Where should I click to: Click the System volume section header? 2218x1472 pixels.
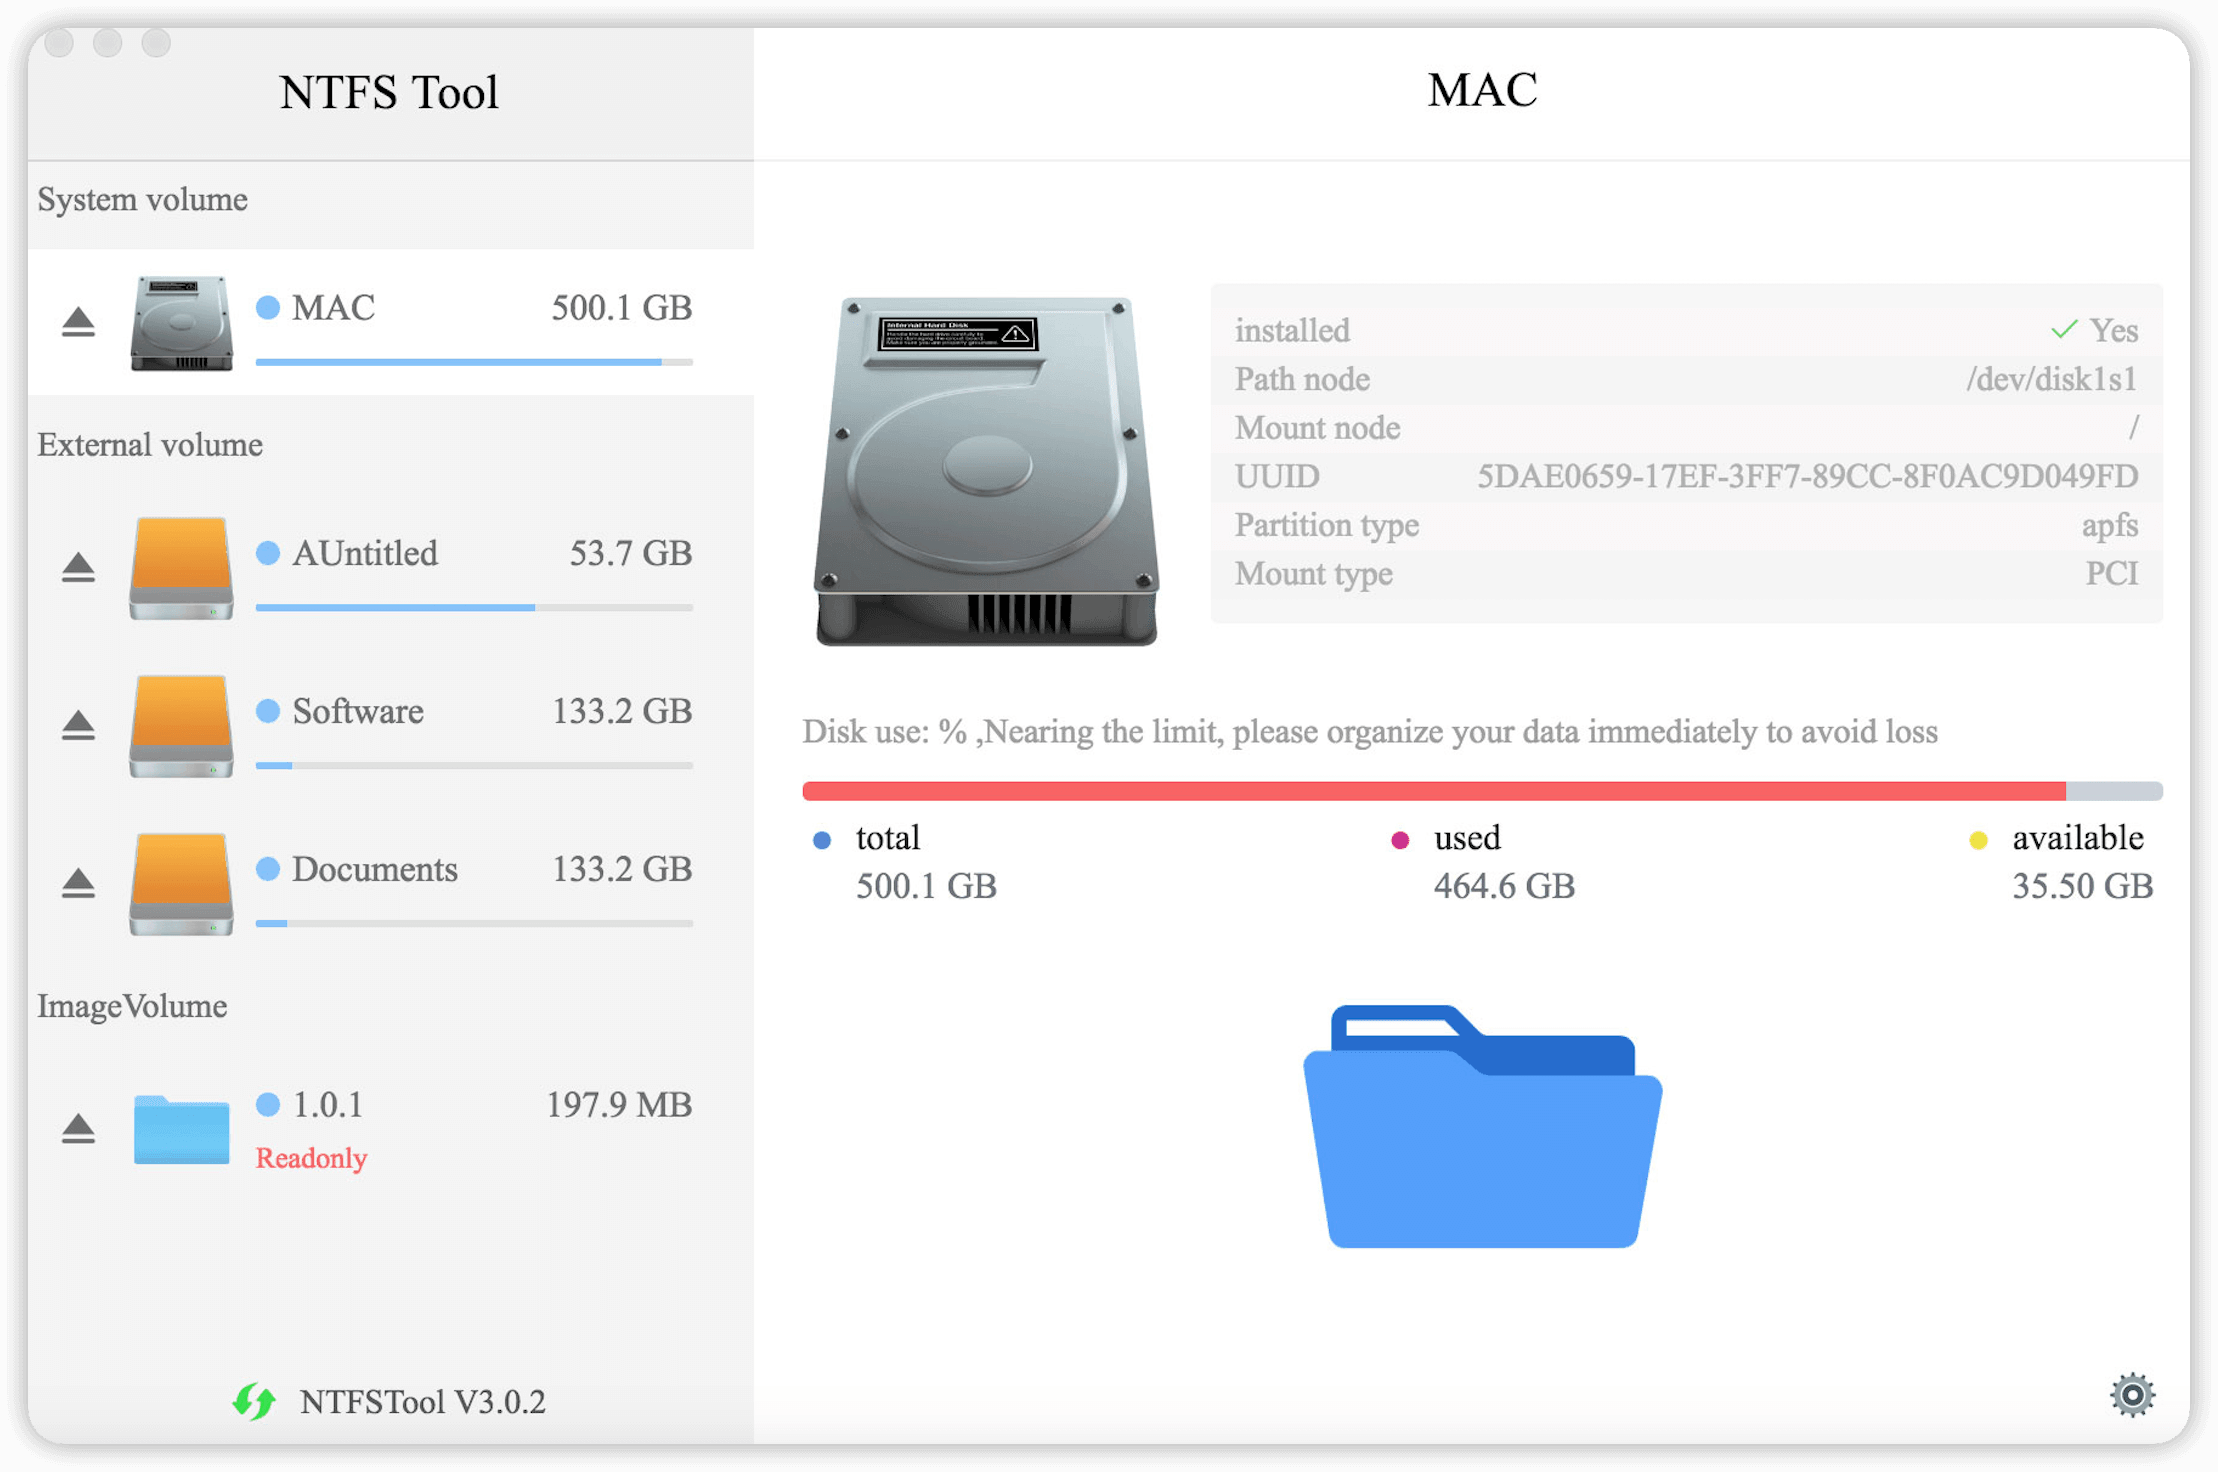(x=143, y=199)
